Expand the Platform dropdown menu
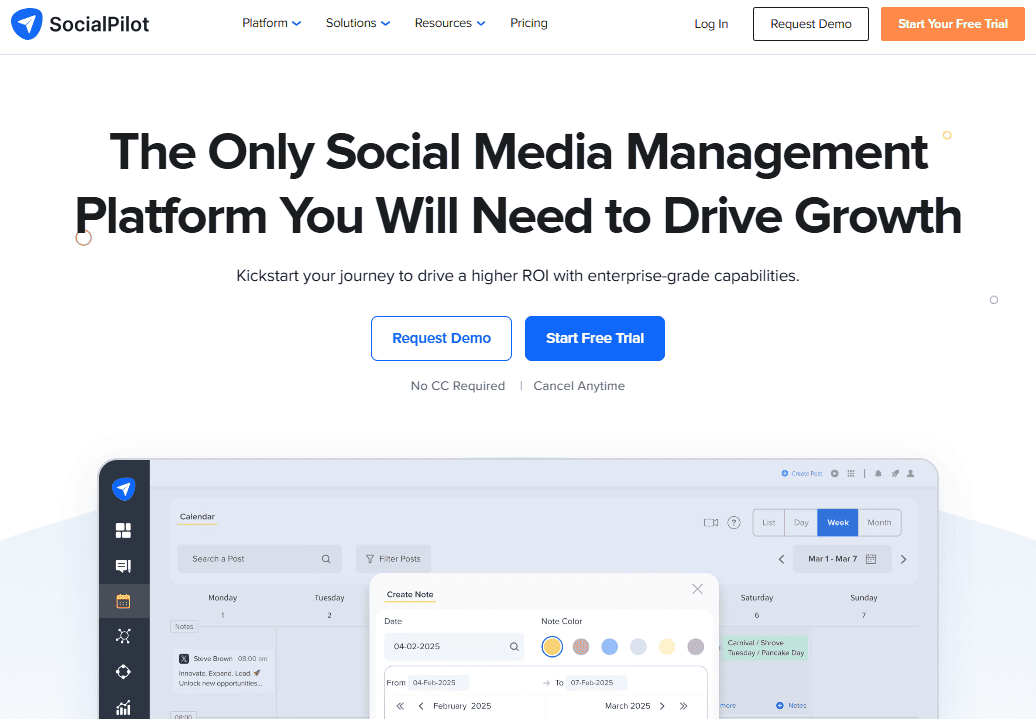This screenshot has height=719, width=1036. click(271, 23)
